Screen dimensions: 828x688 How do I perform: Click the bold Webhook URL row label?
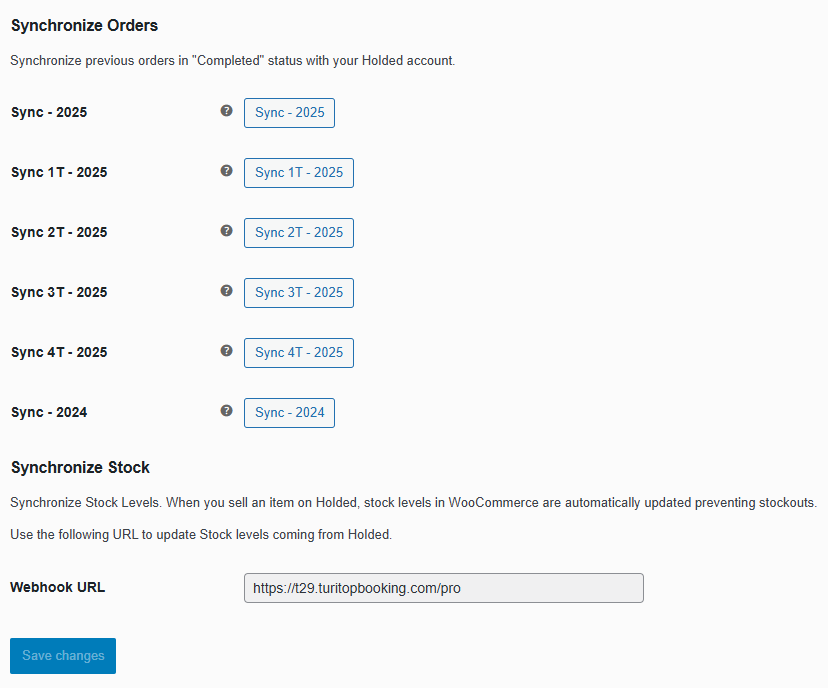pyautogui.click(x=57, y=587)
